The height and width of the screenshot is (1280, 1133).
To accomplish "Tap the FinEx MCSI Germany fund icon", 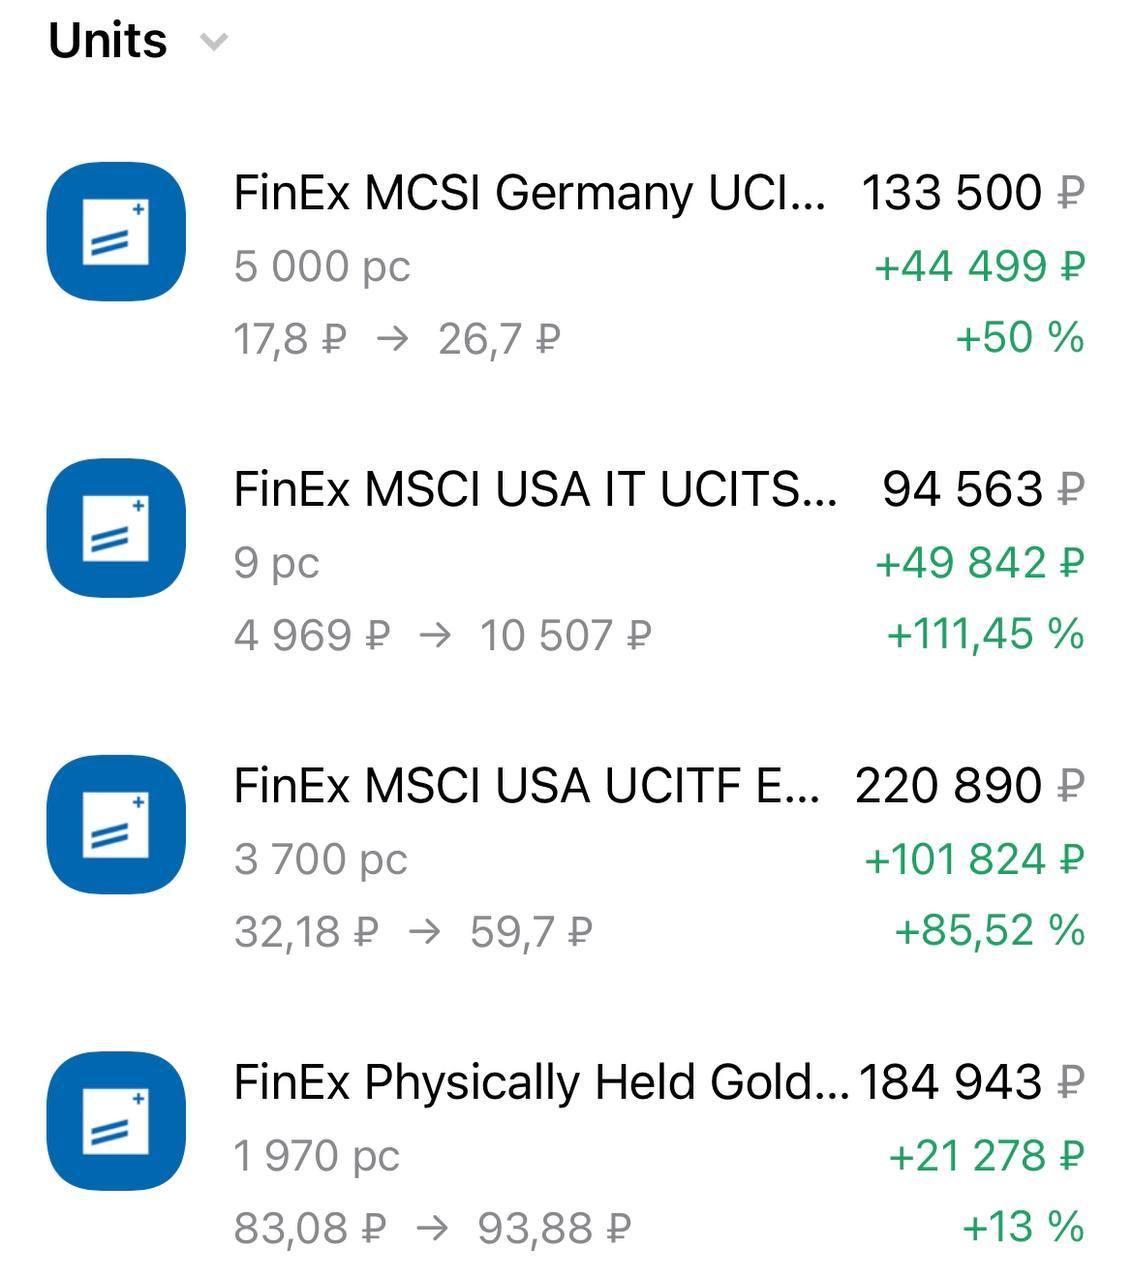I will [116, 231].
